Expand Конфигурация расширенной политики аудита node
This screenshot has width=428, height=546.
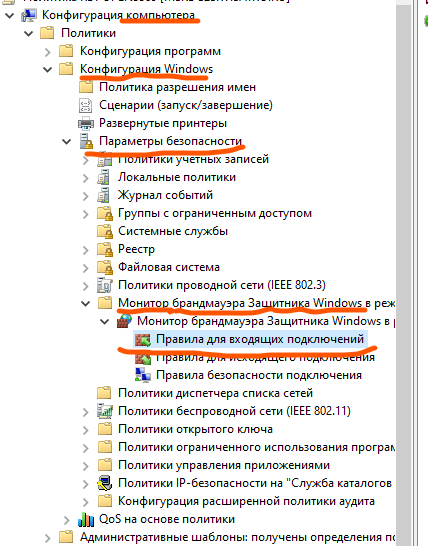pyautogui.click(x=86, y=502)
